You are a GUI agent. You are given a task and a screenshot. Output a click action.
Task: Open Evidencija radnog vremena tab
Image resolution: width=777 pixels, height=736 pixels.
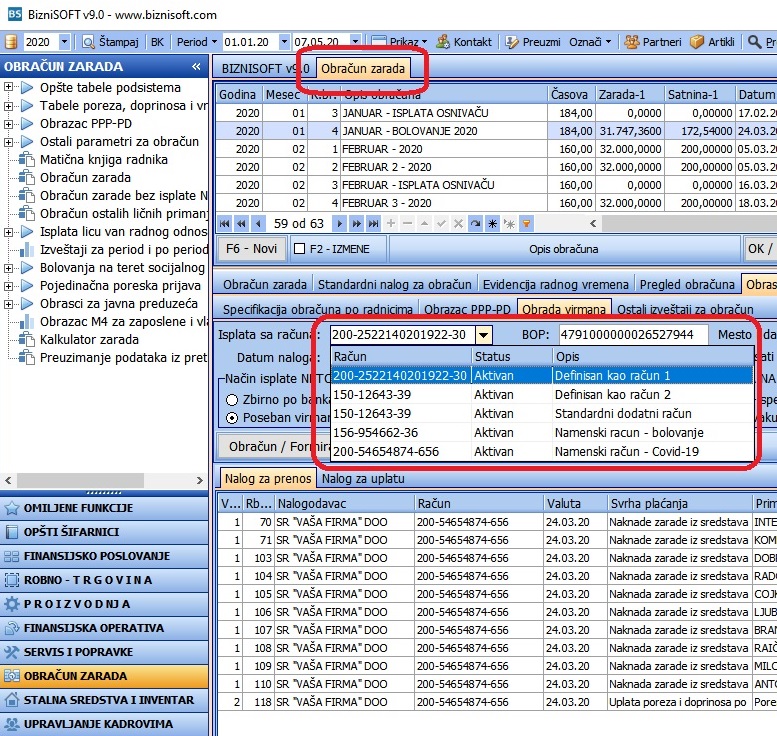(555, 284)
